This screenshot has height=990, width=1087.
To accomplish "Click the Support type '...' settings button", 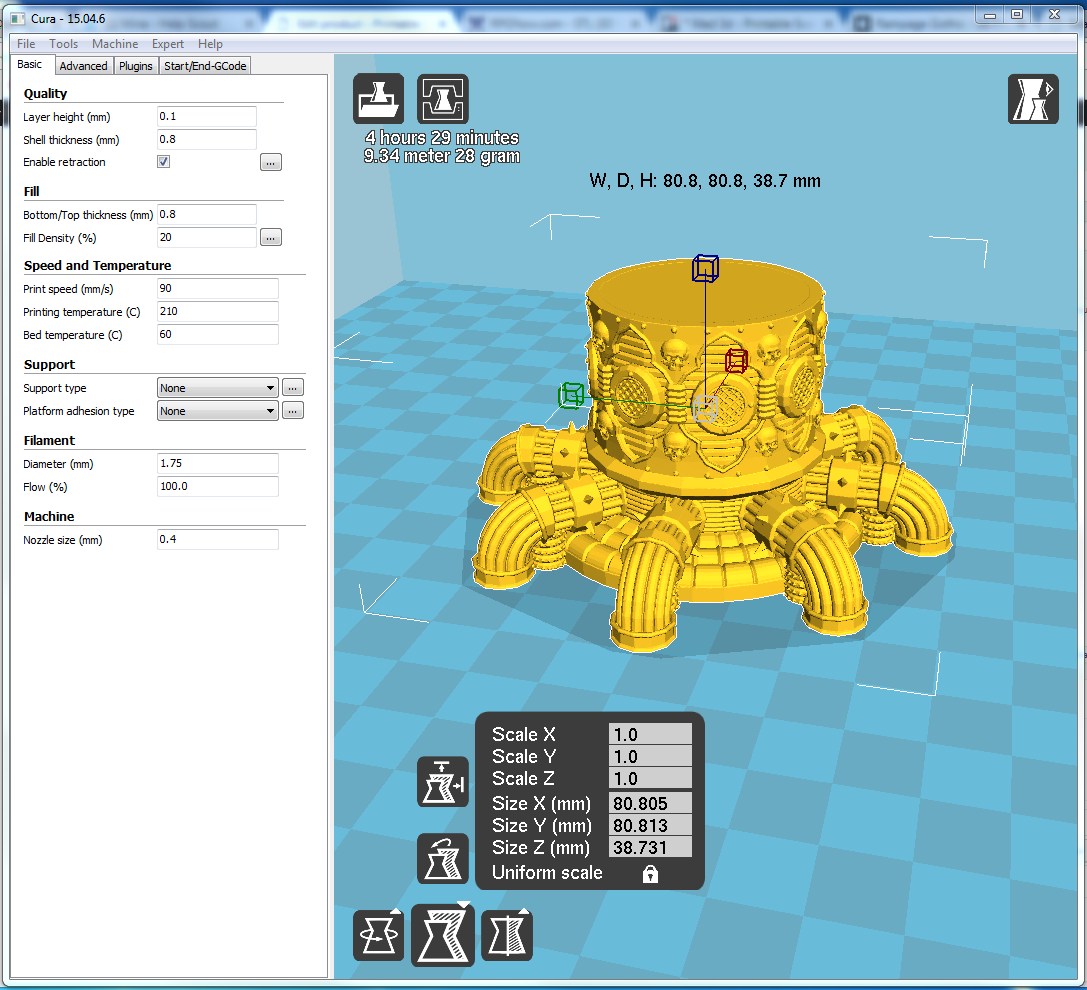I will tap(292, 388).
